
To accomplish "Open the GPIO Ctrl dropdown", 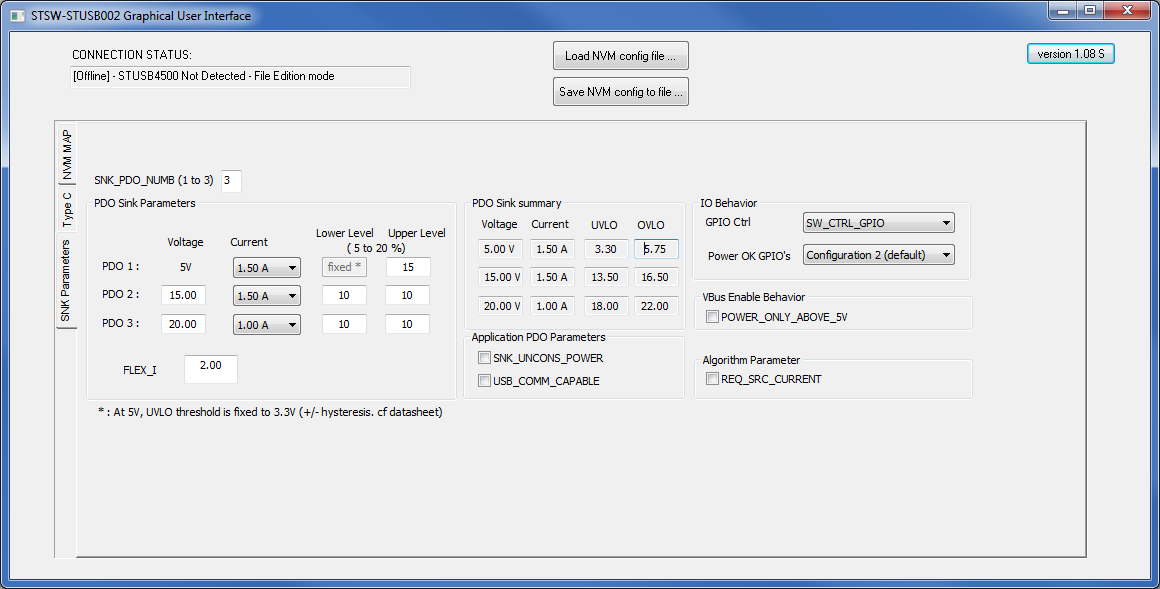I will coord(878,223).
